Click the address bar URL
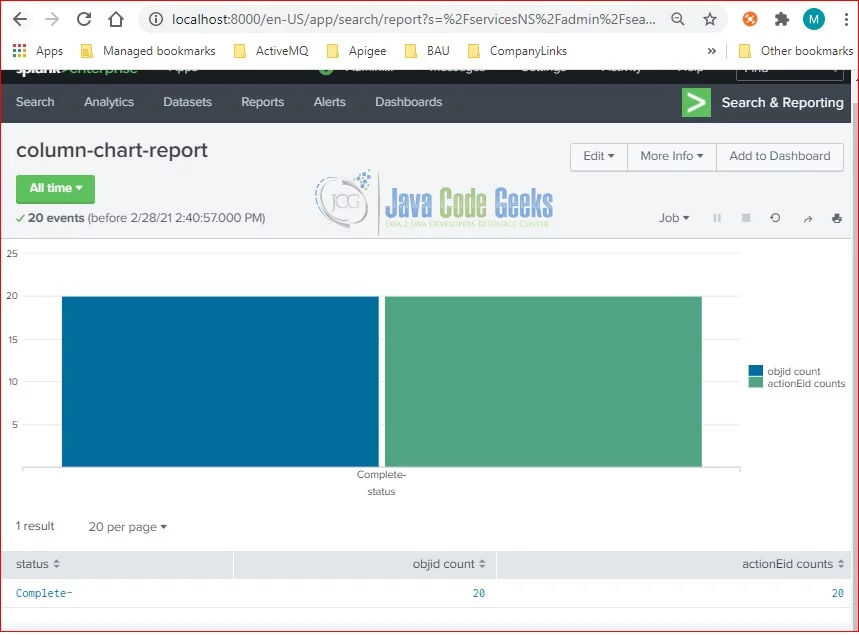 point(414,20)
